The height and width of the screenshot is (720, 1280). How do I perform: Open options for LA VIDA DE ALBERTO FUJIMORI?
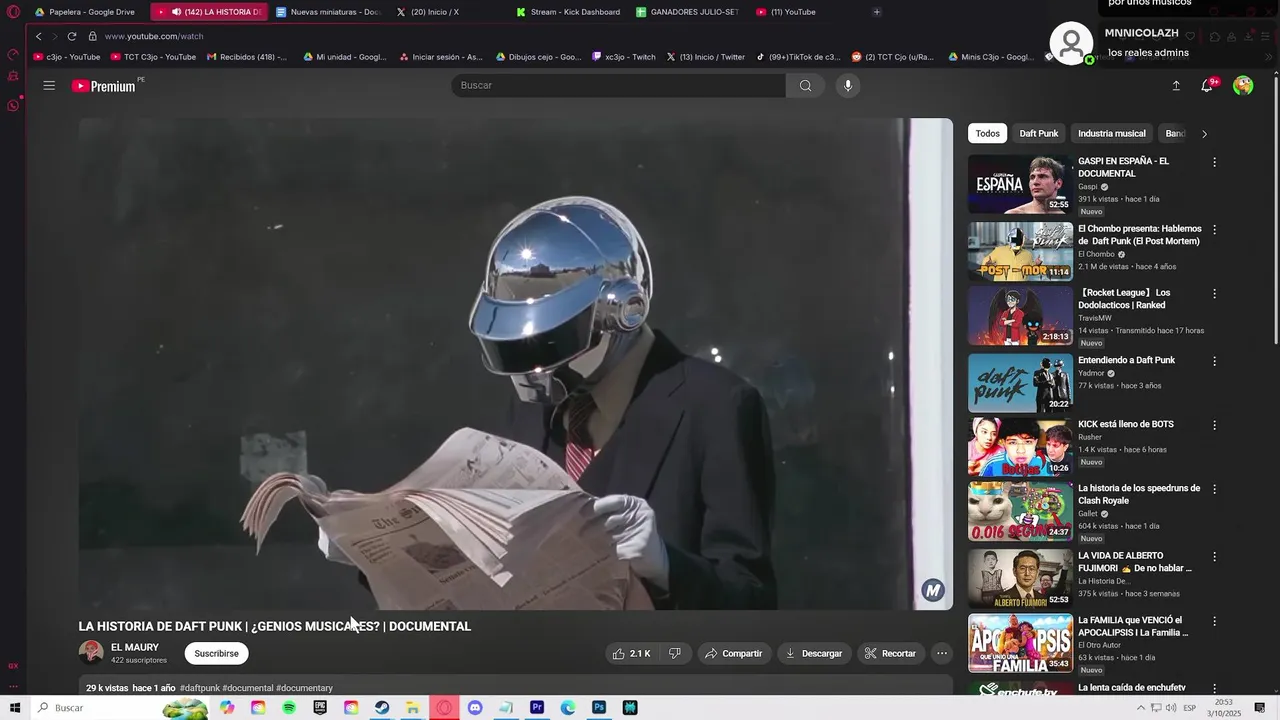point(1215,557)
